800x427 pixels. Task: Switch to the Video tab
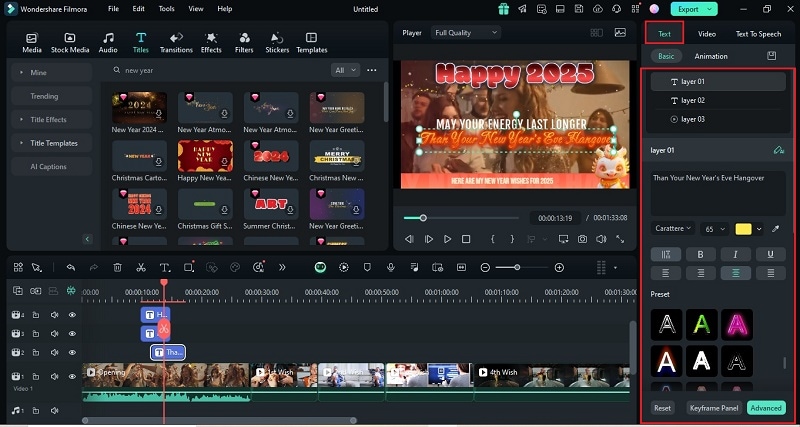[707, 34]
